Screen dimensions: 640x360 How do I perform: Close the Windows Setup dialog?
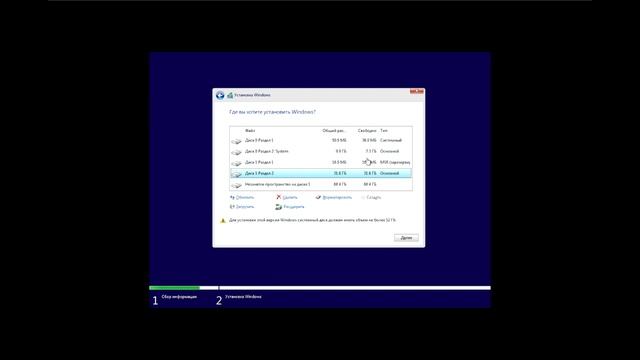click(x=417, y=91)
